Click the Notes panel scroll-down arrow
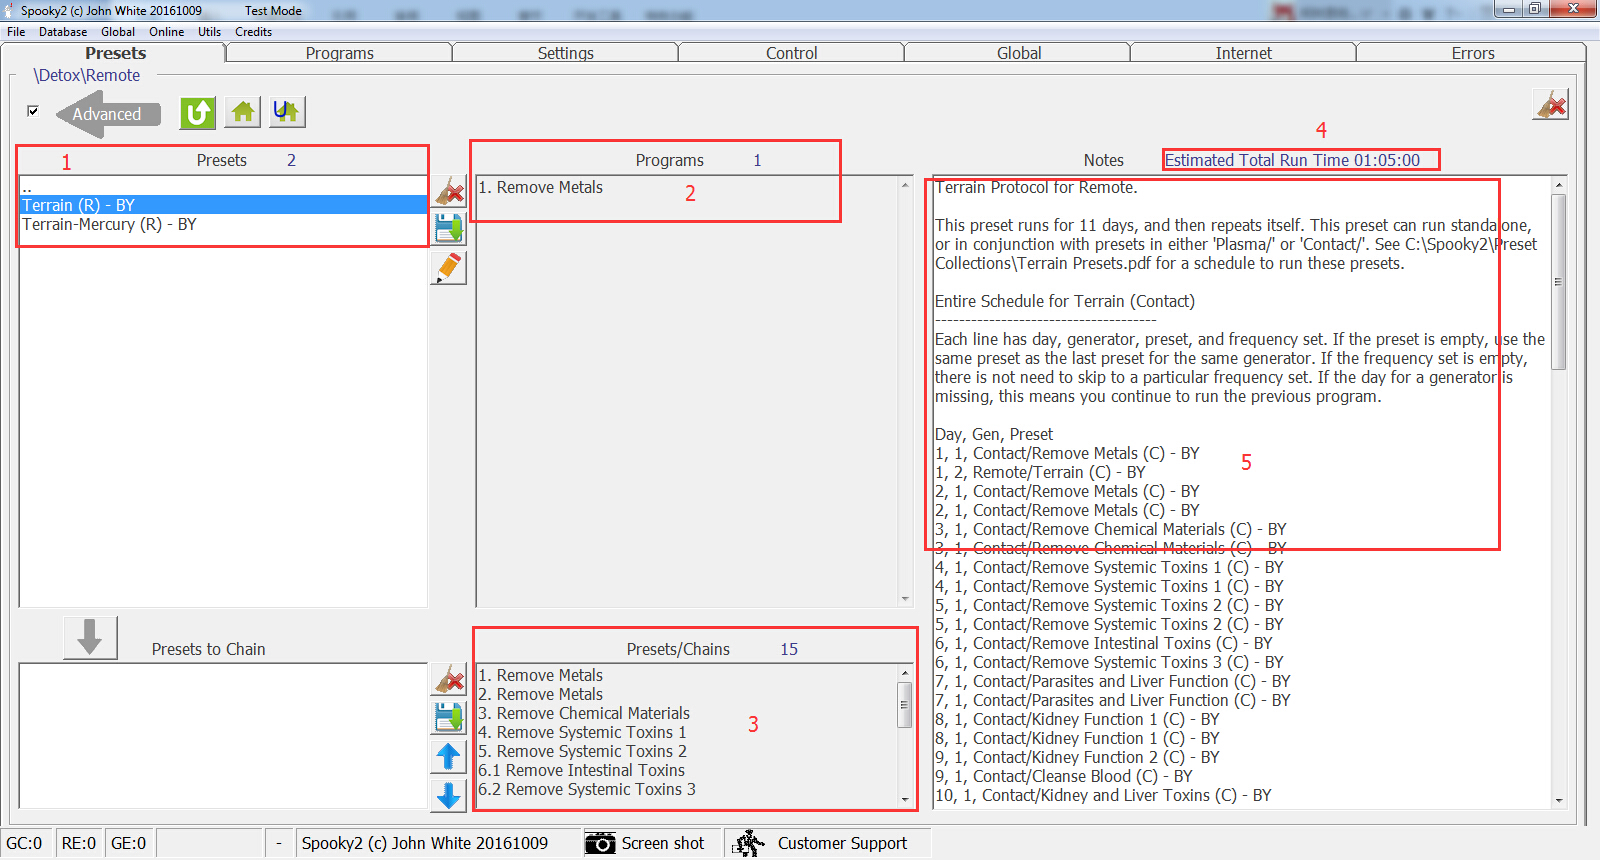This screenshot has height=860, width=1600. click(1558, 800)
